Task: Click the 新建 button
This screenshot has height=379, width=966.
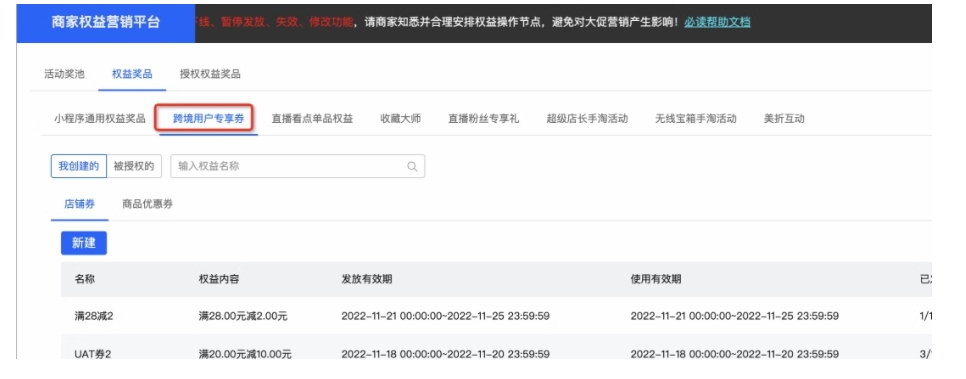Action: [x=84, y=243]
